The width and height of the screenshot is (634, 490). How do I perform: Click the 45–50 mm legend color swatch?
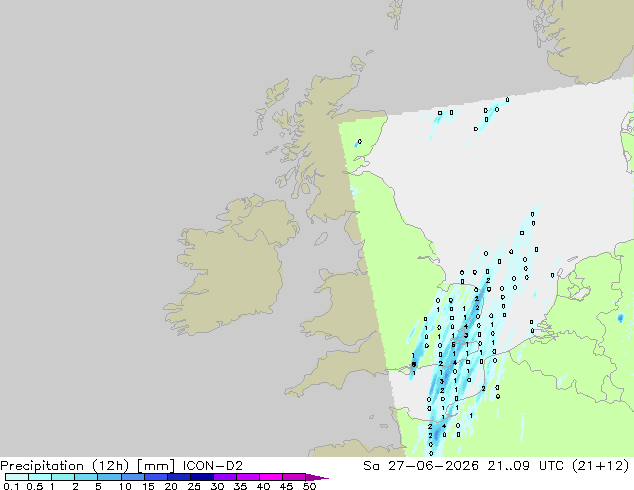(294, 477)
